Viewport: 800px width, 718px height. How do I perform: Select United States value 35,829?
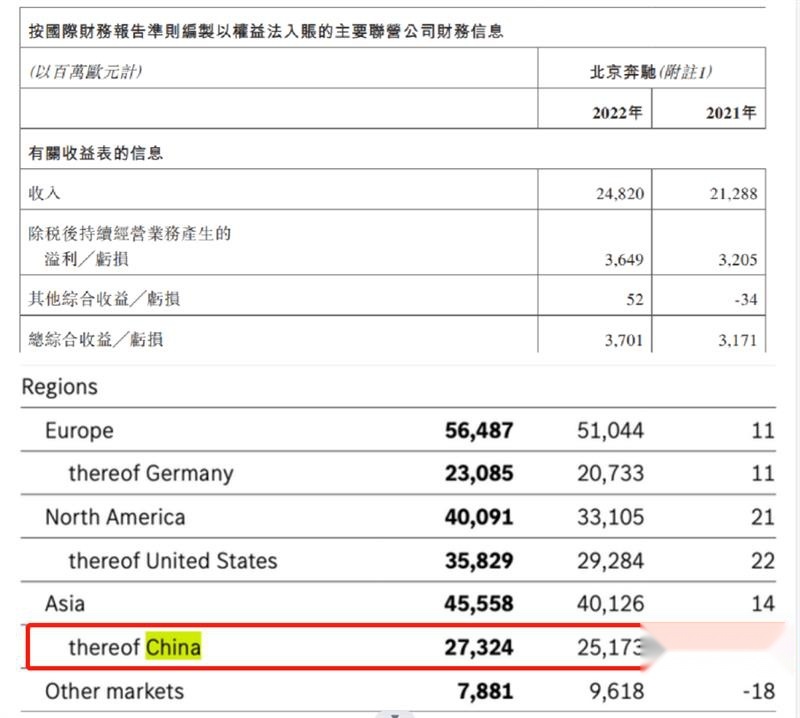tap(479, 561)
